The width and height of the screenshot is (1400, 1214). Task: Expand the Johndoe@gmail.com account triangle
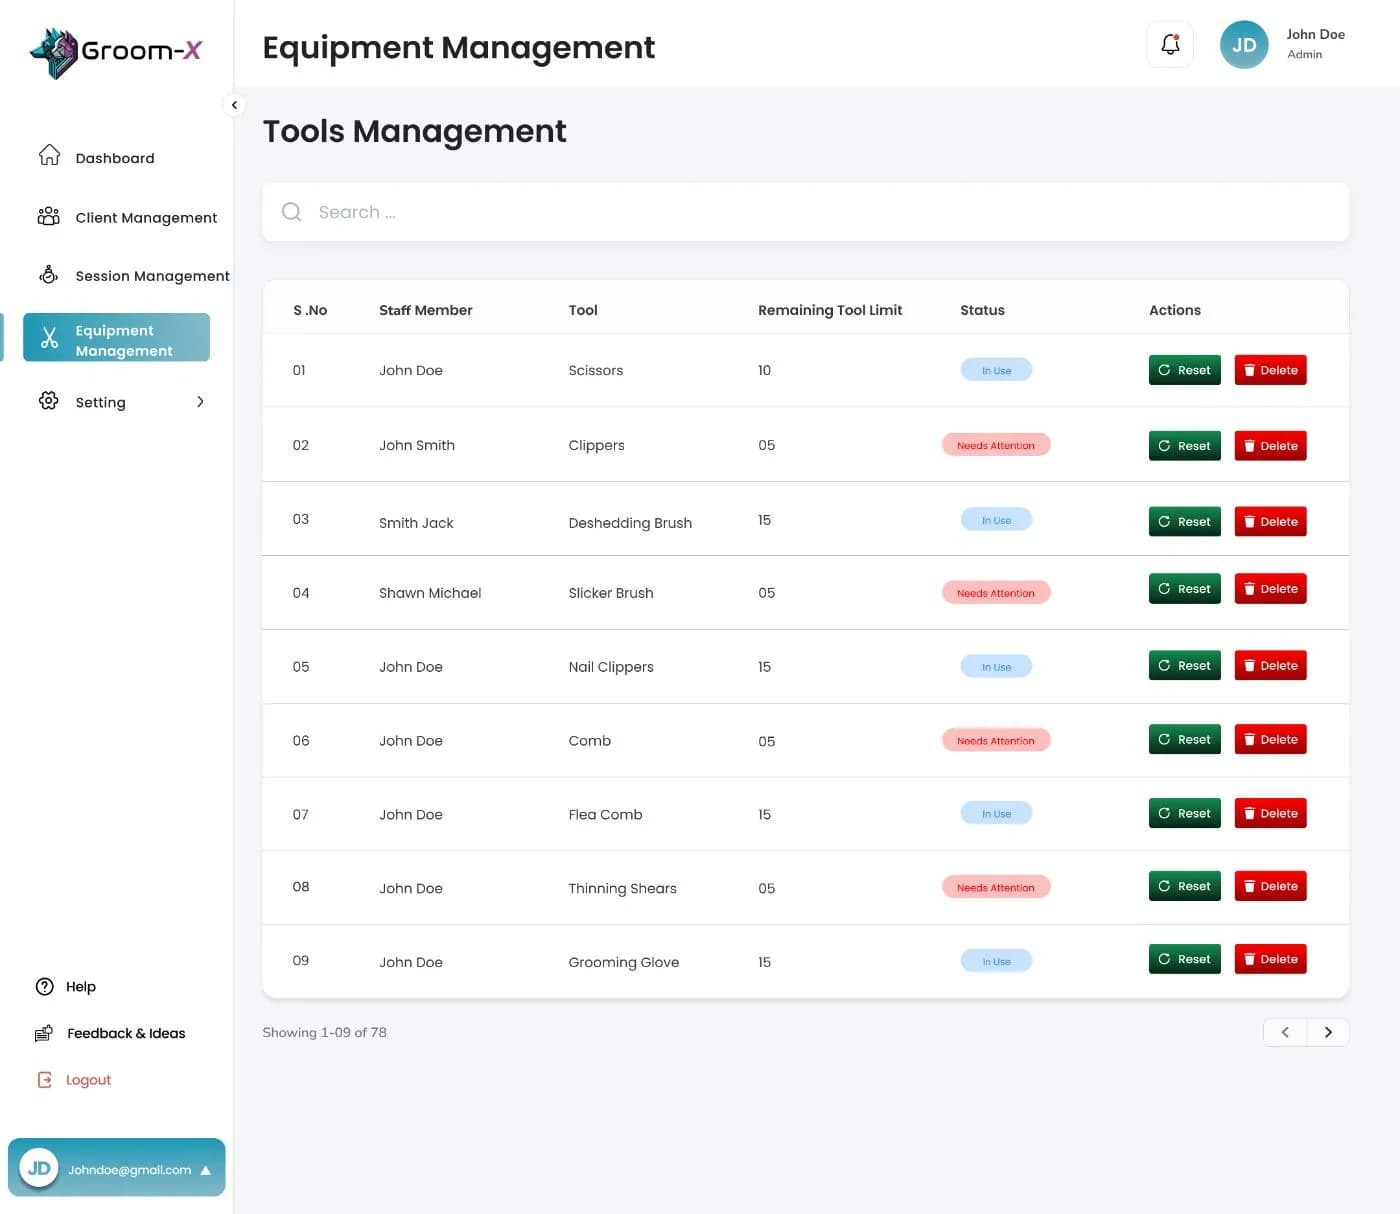(206, 1170)
